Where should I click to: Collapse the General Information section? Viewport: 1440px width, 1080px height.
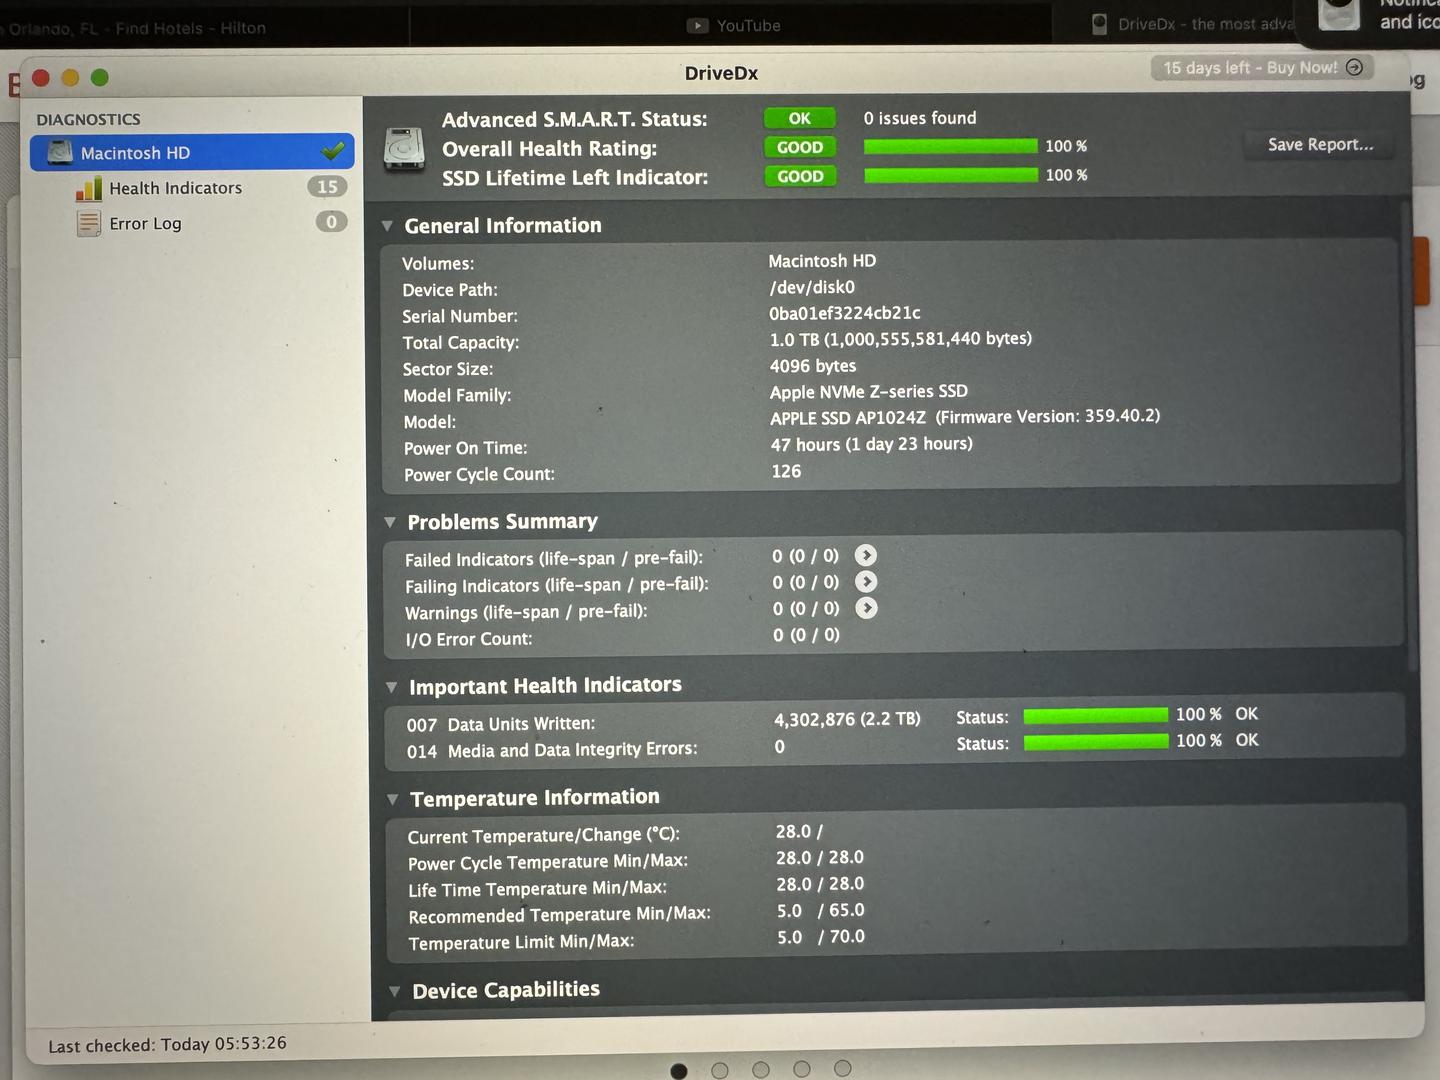point(388,226)
